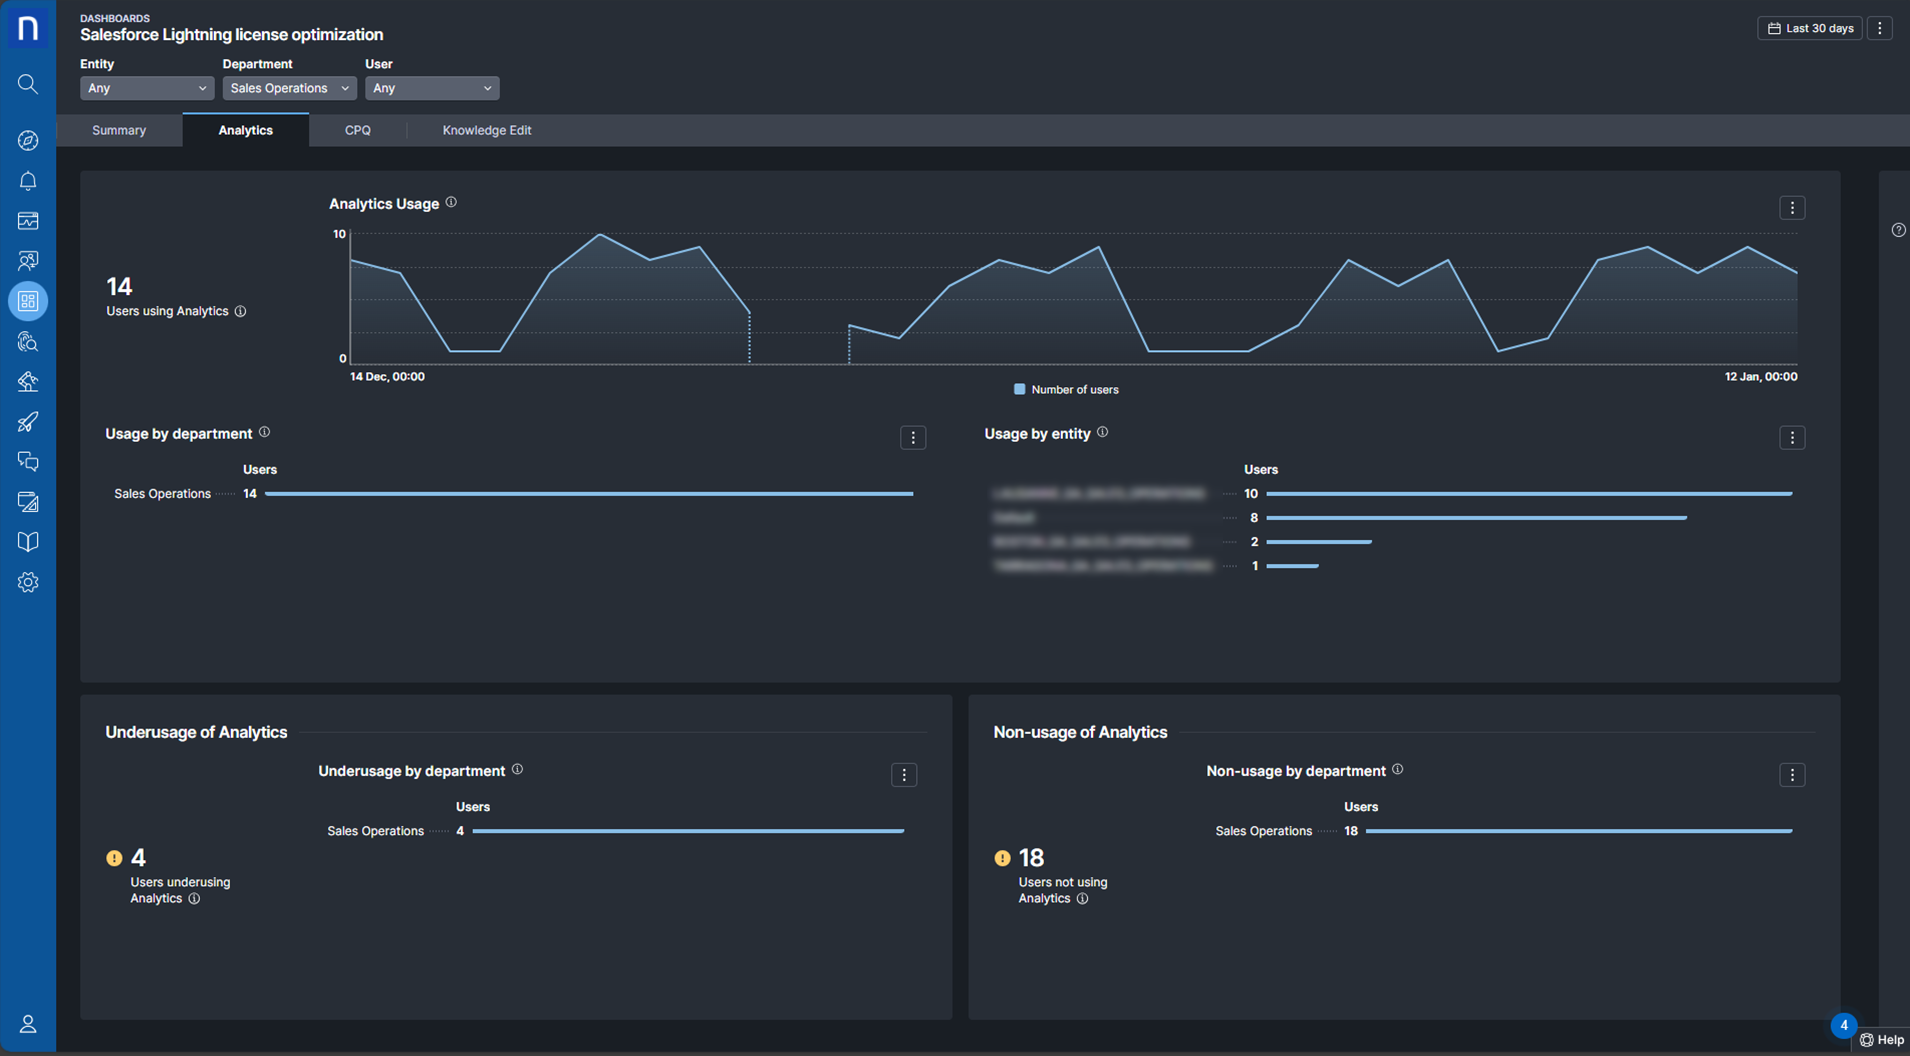This screenshot has width=1910, height=1056.
Task: Click Sales Operations bar in Underusage by department
Action: pos(688,830)
